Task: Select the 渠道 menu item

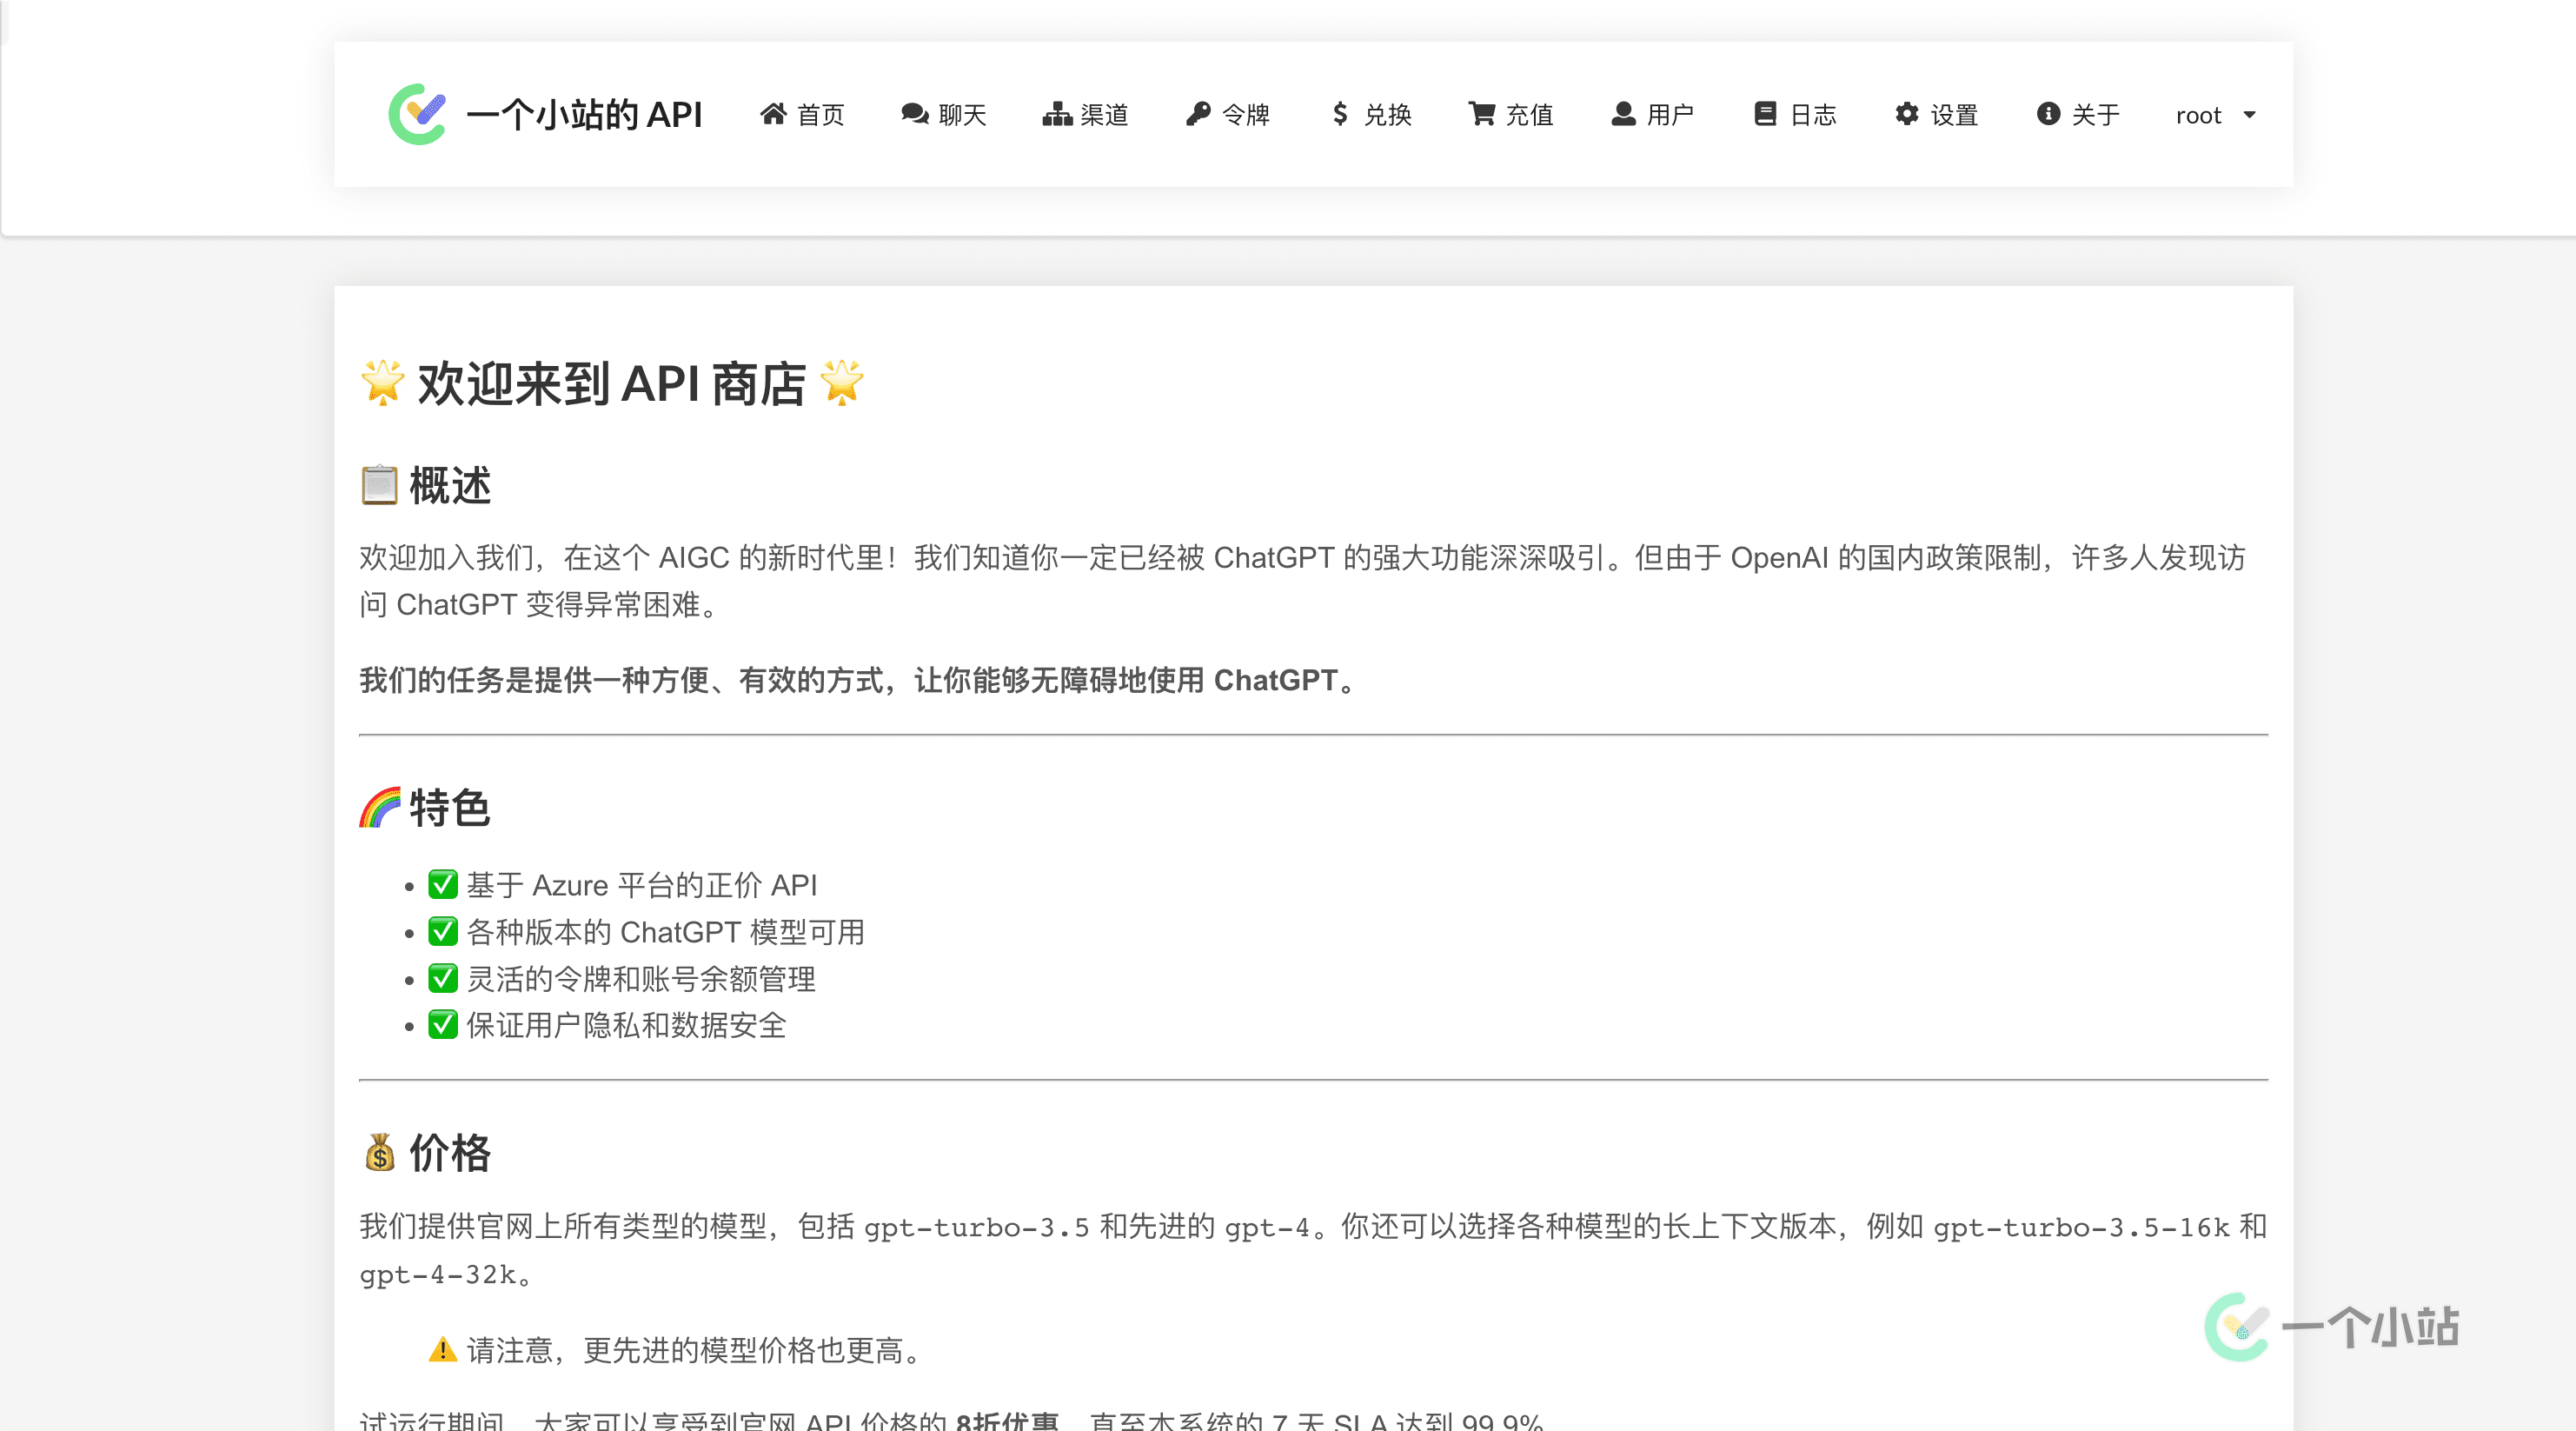Action: coord(1103,114)
